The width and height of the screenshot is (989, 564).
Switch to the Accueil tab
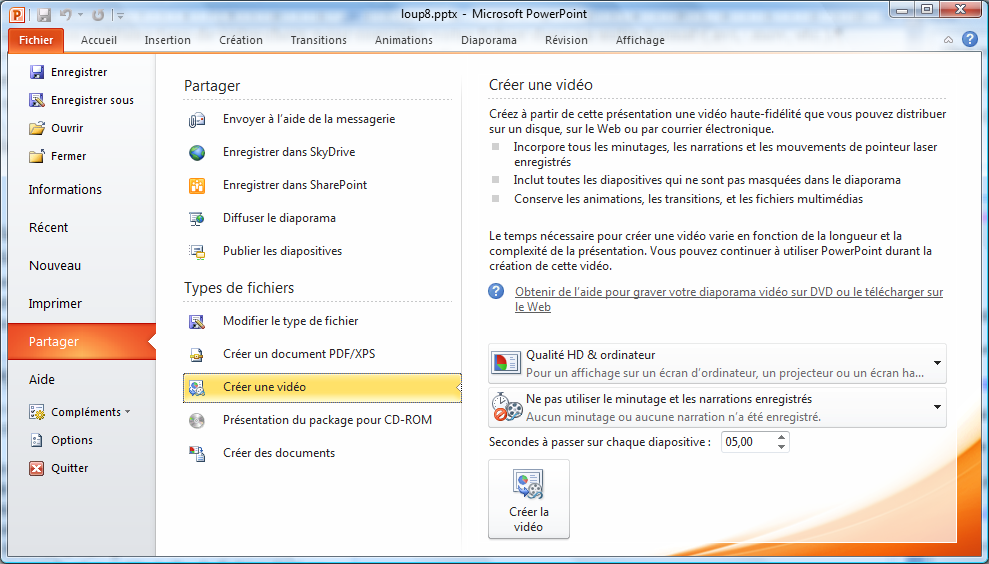[98, 40]
